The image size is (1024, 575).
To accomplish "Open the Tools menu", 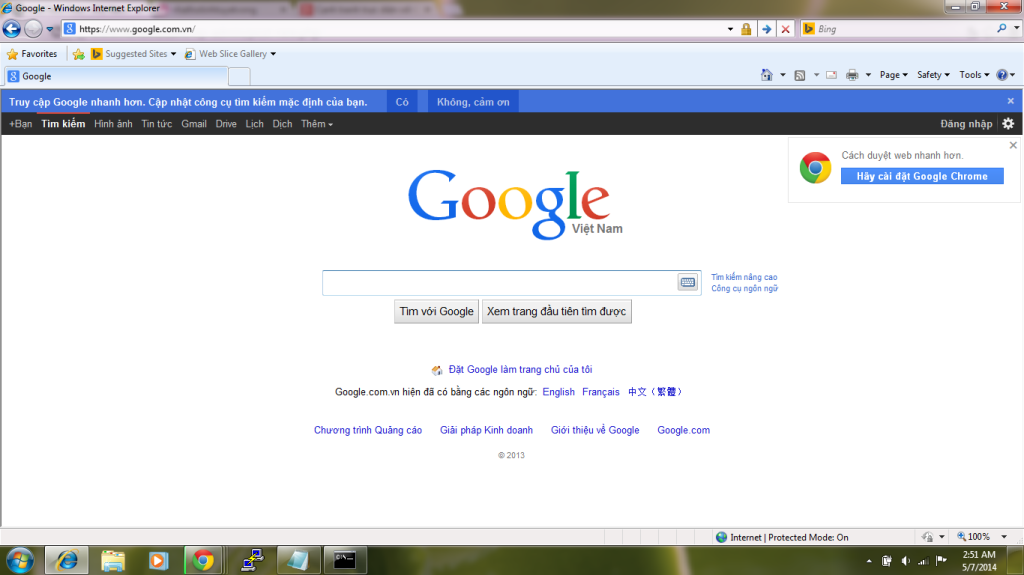I will coord(974,75).
